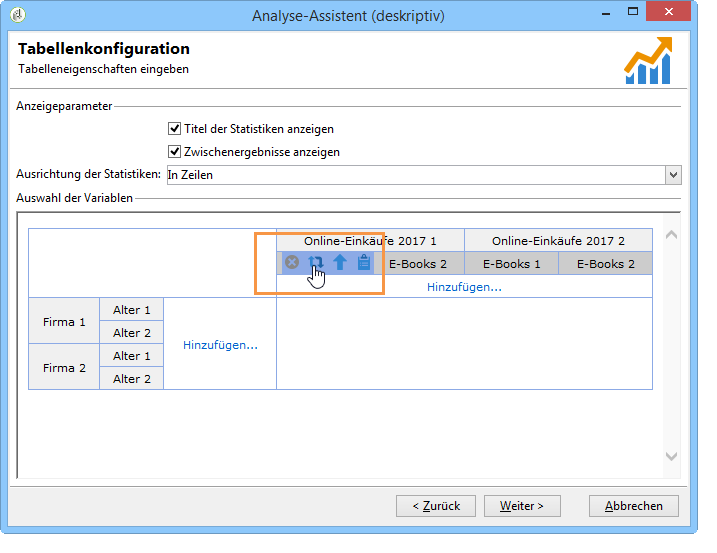Open the 'Ausrichtung der Statistiken' dropdown arrow
The width and height of the screenshot is (717, 553).
click(673, 175)
